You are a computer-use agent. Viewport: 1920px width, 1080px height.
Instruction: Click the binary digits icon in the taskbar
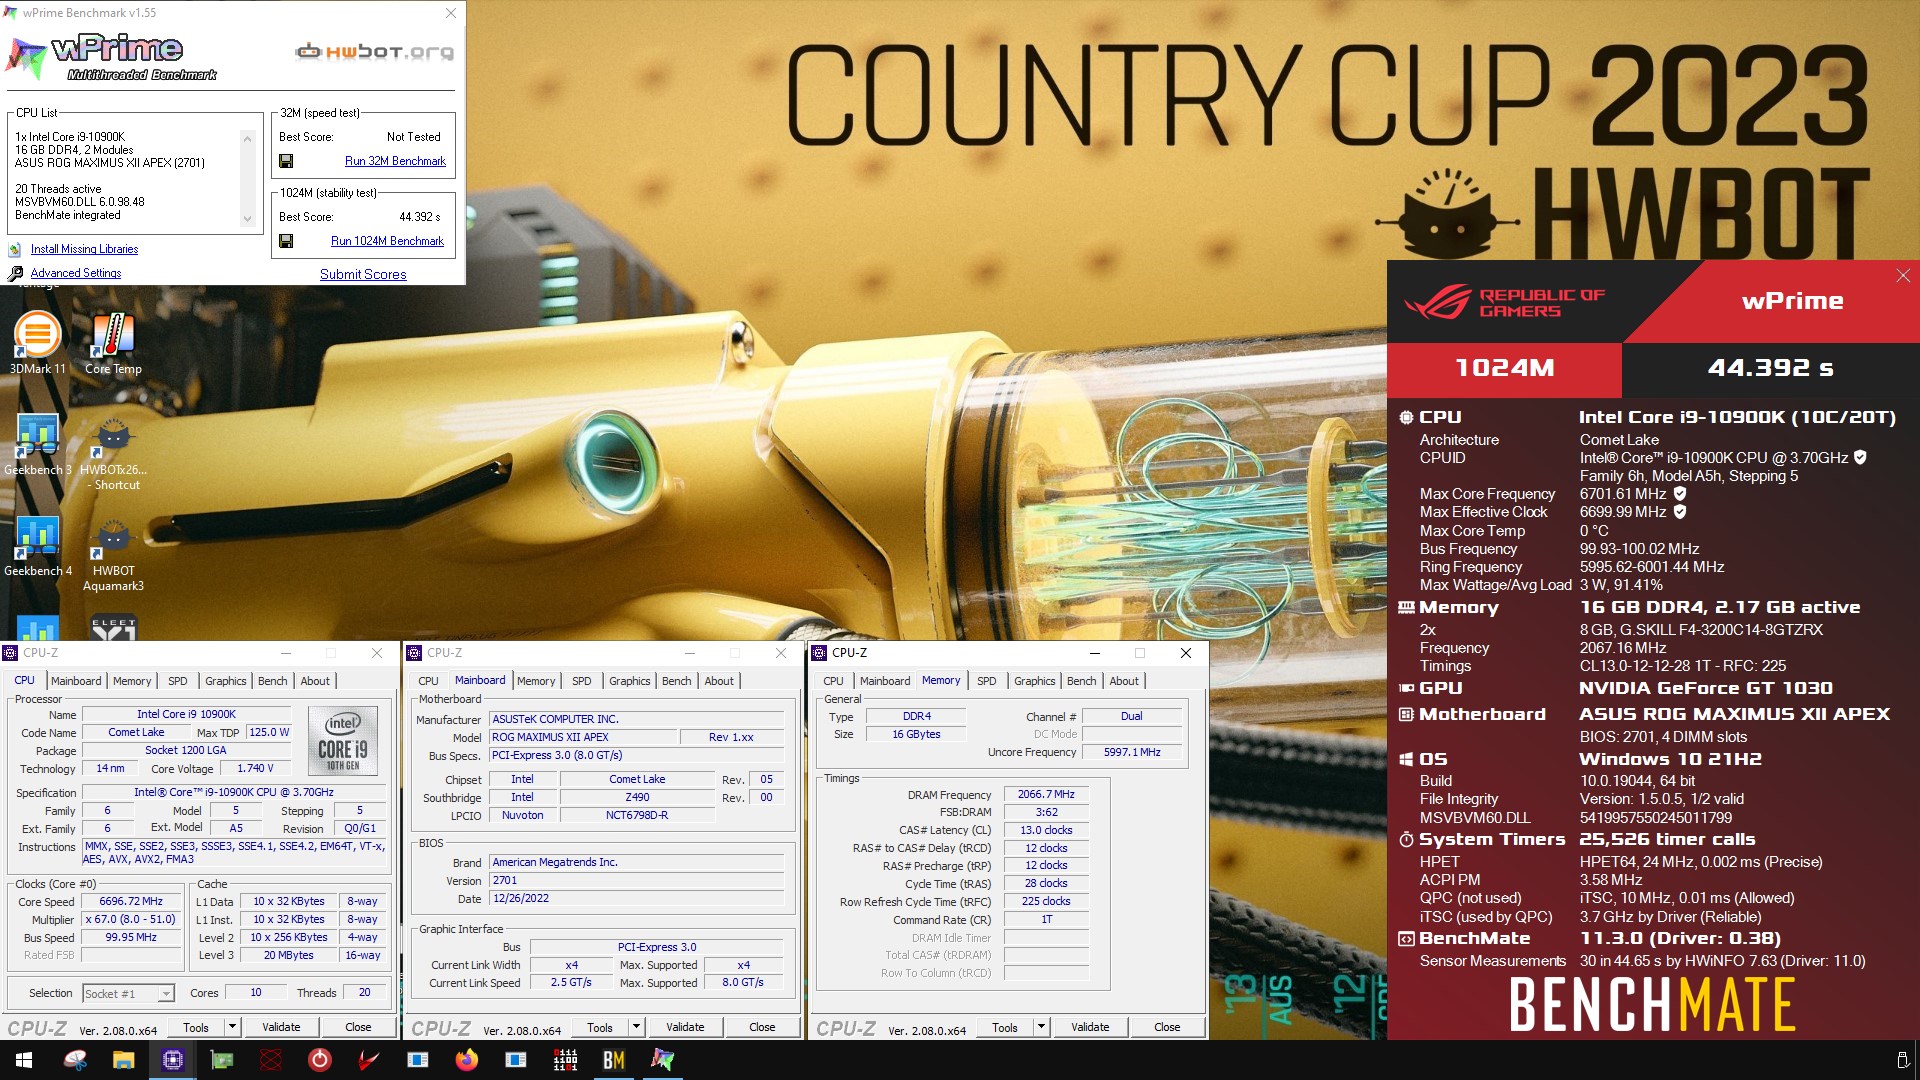click(x=565, y=1060)
